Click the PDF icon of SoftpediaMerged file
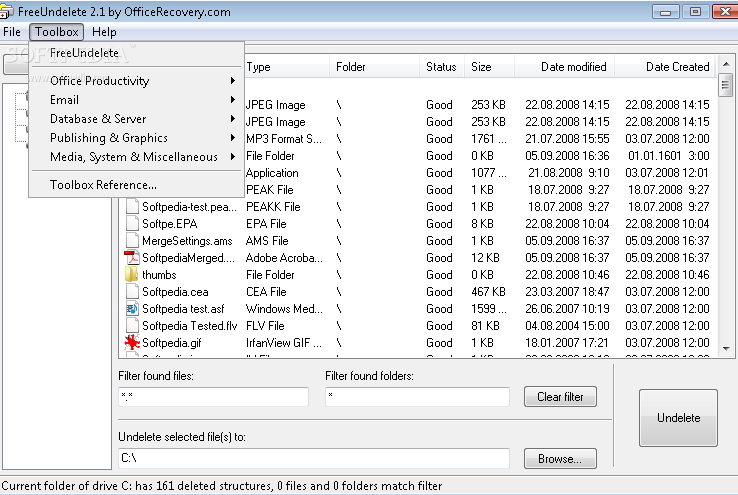Viewport: 738px width, 495px height. click(132, 258)
